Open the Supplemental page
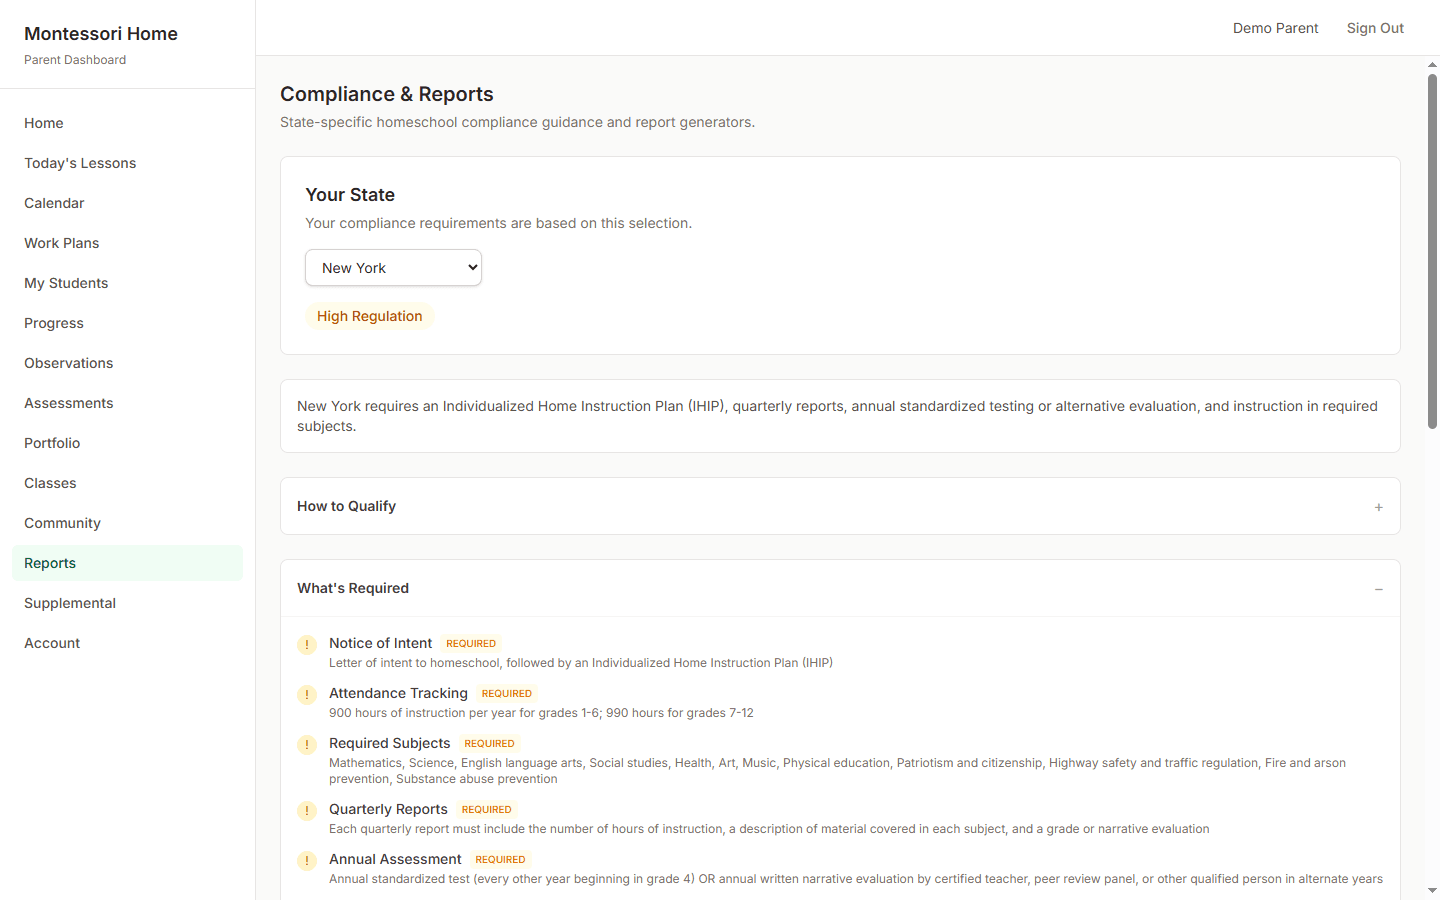 point(70,603)
